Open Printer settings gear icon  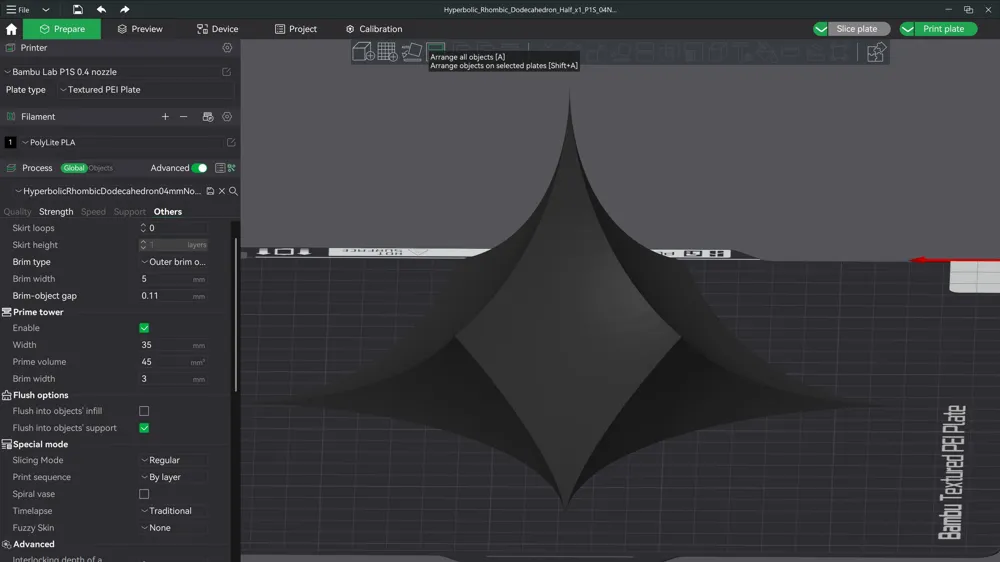[227, 48]
